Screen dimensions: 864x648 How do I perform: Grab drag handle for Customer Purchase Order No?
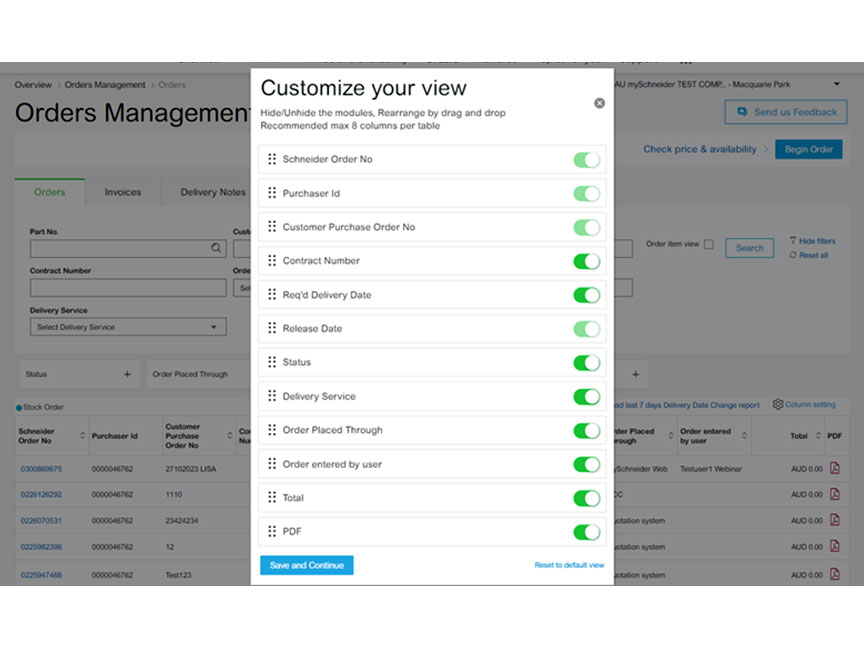(272, 226)
